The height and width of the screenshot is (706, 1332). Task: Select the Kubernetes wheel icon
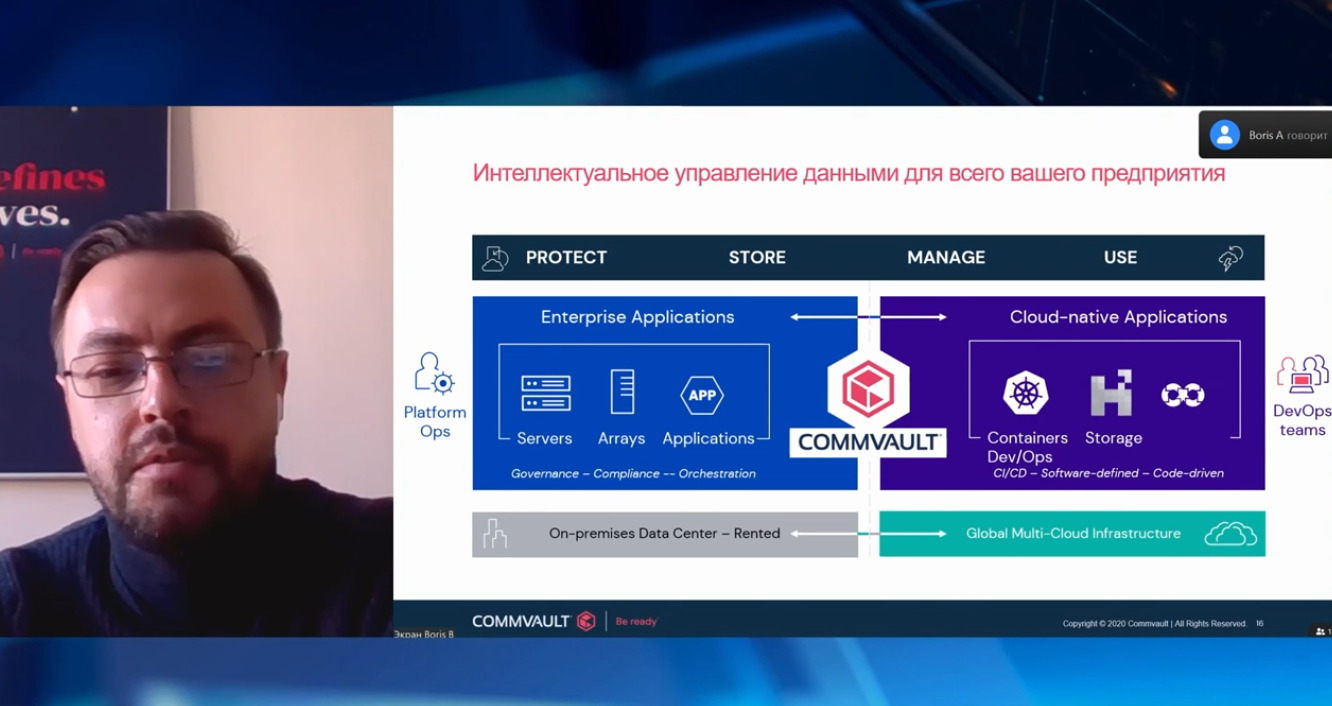point(1026,393)
